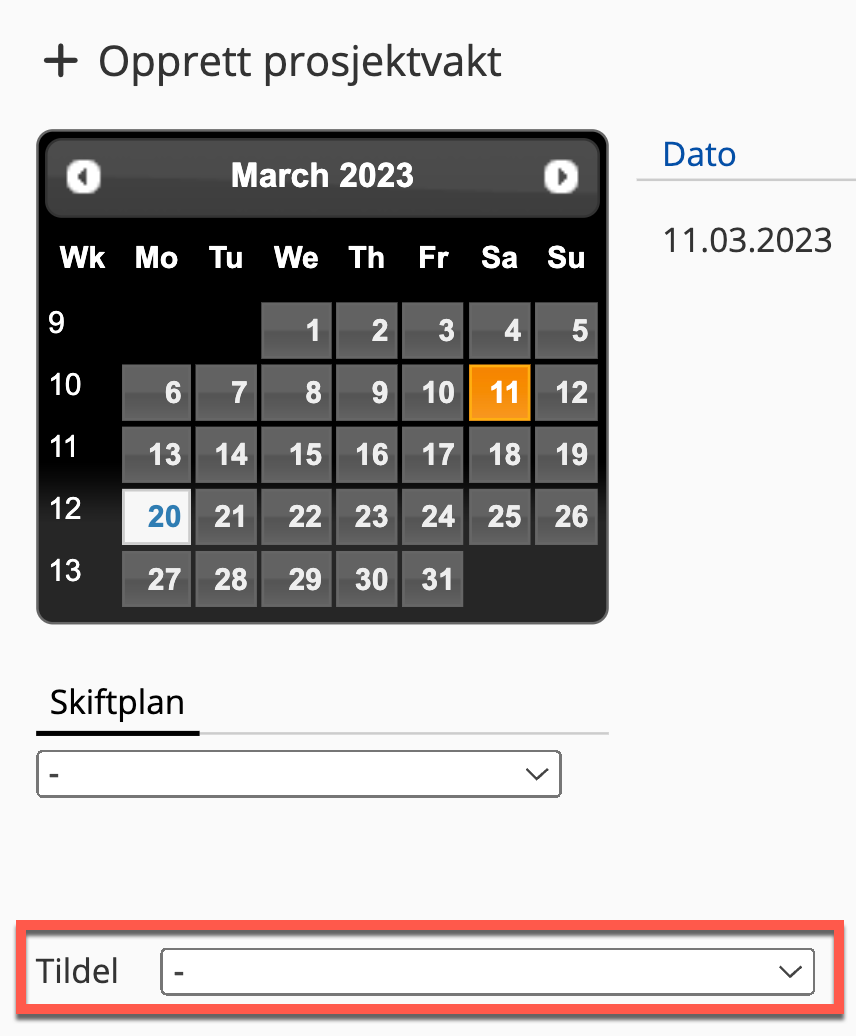The image size is (856, 1036).
Task: Click the Opprett prosjektvakt heading
Action: (299, 62)
